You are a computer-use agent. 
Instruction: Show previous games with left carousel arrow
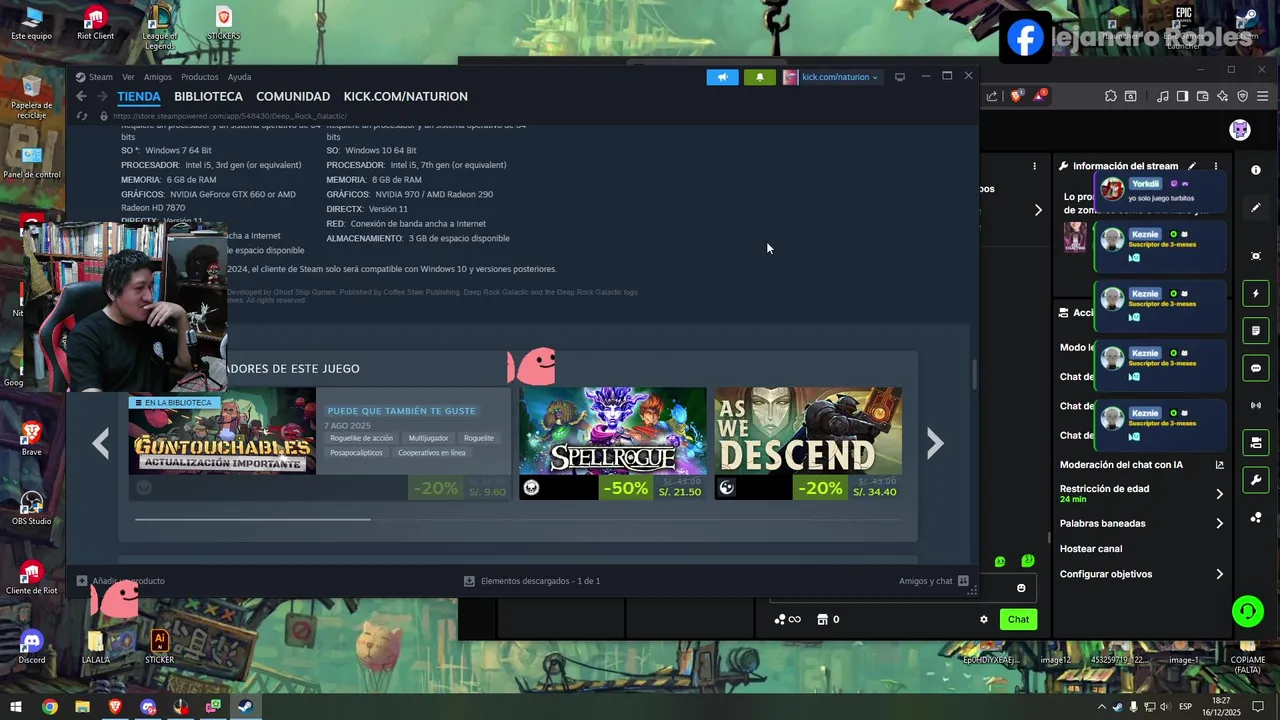[x=101, y=443]
